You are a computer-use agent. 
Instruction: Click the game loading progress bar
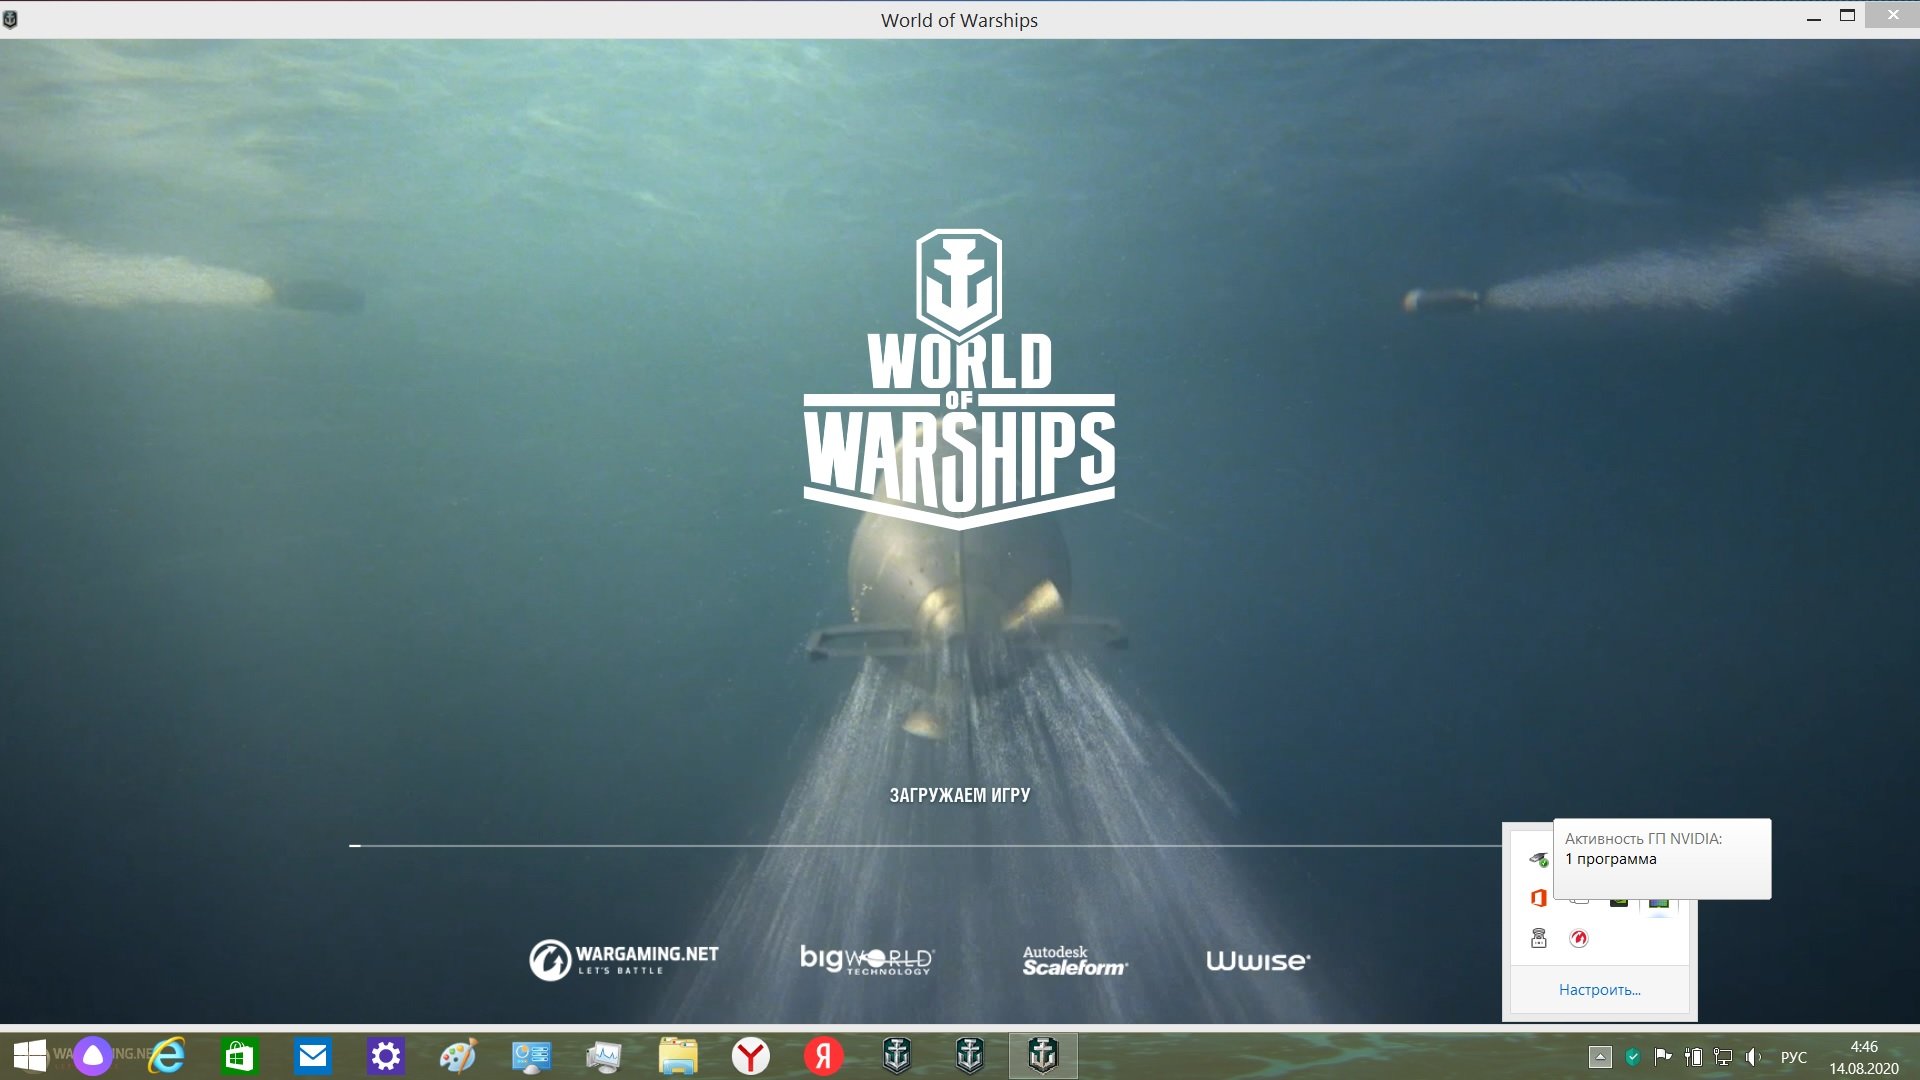925,846
